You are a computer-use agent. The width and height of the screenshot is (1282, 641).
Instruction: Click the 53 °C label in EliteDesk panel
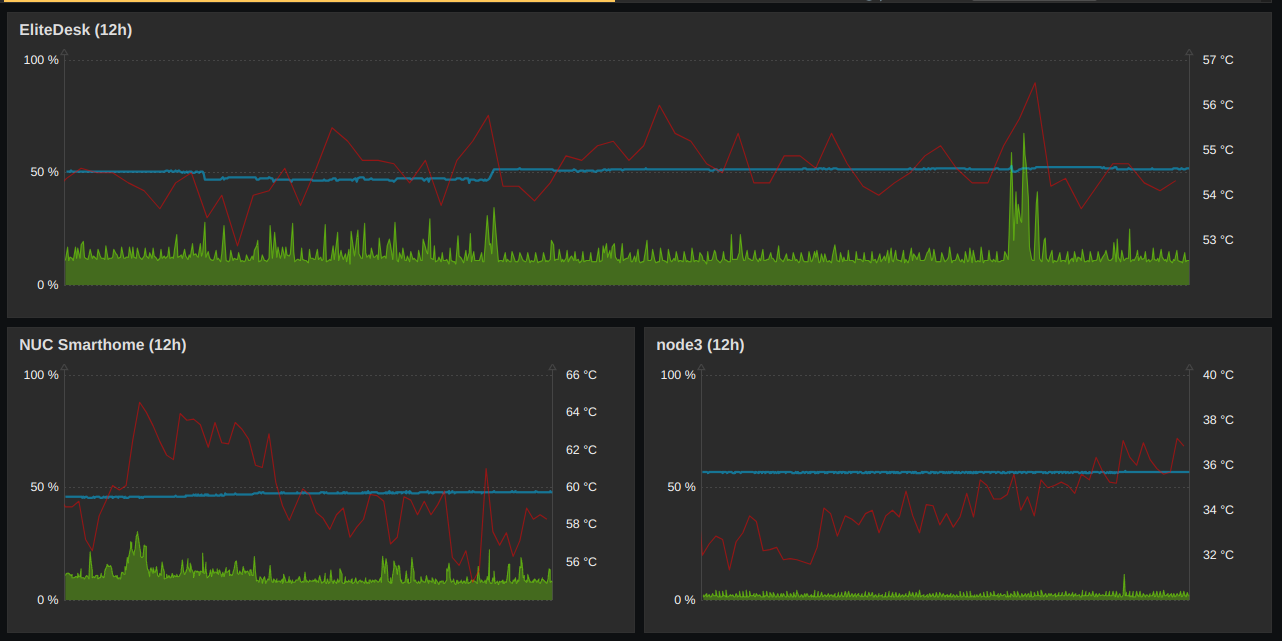(1218, 240)
